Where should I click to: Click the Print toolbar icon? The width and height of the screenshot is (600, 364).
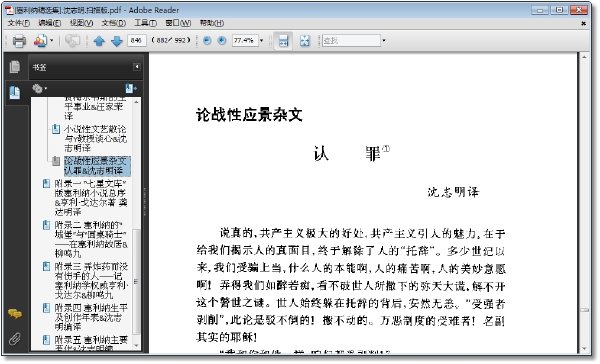[x=19, y=41]
